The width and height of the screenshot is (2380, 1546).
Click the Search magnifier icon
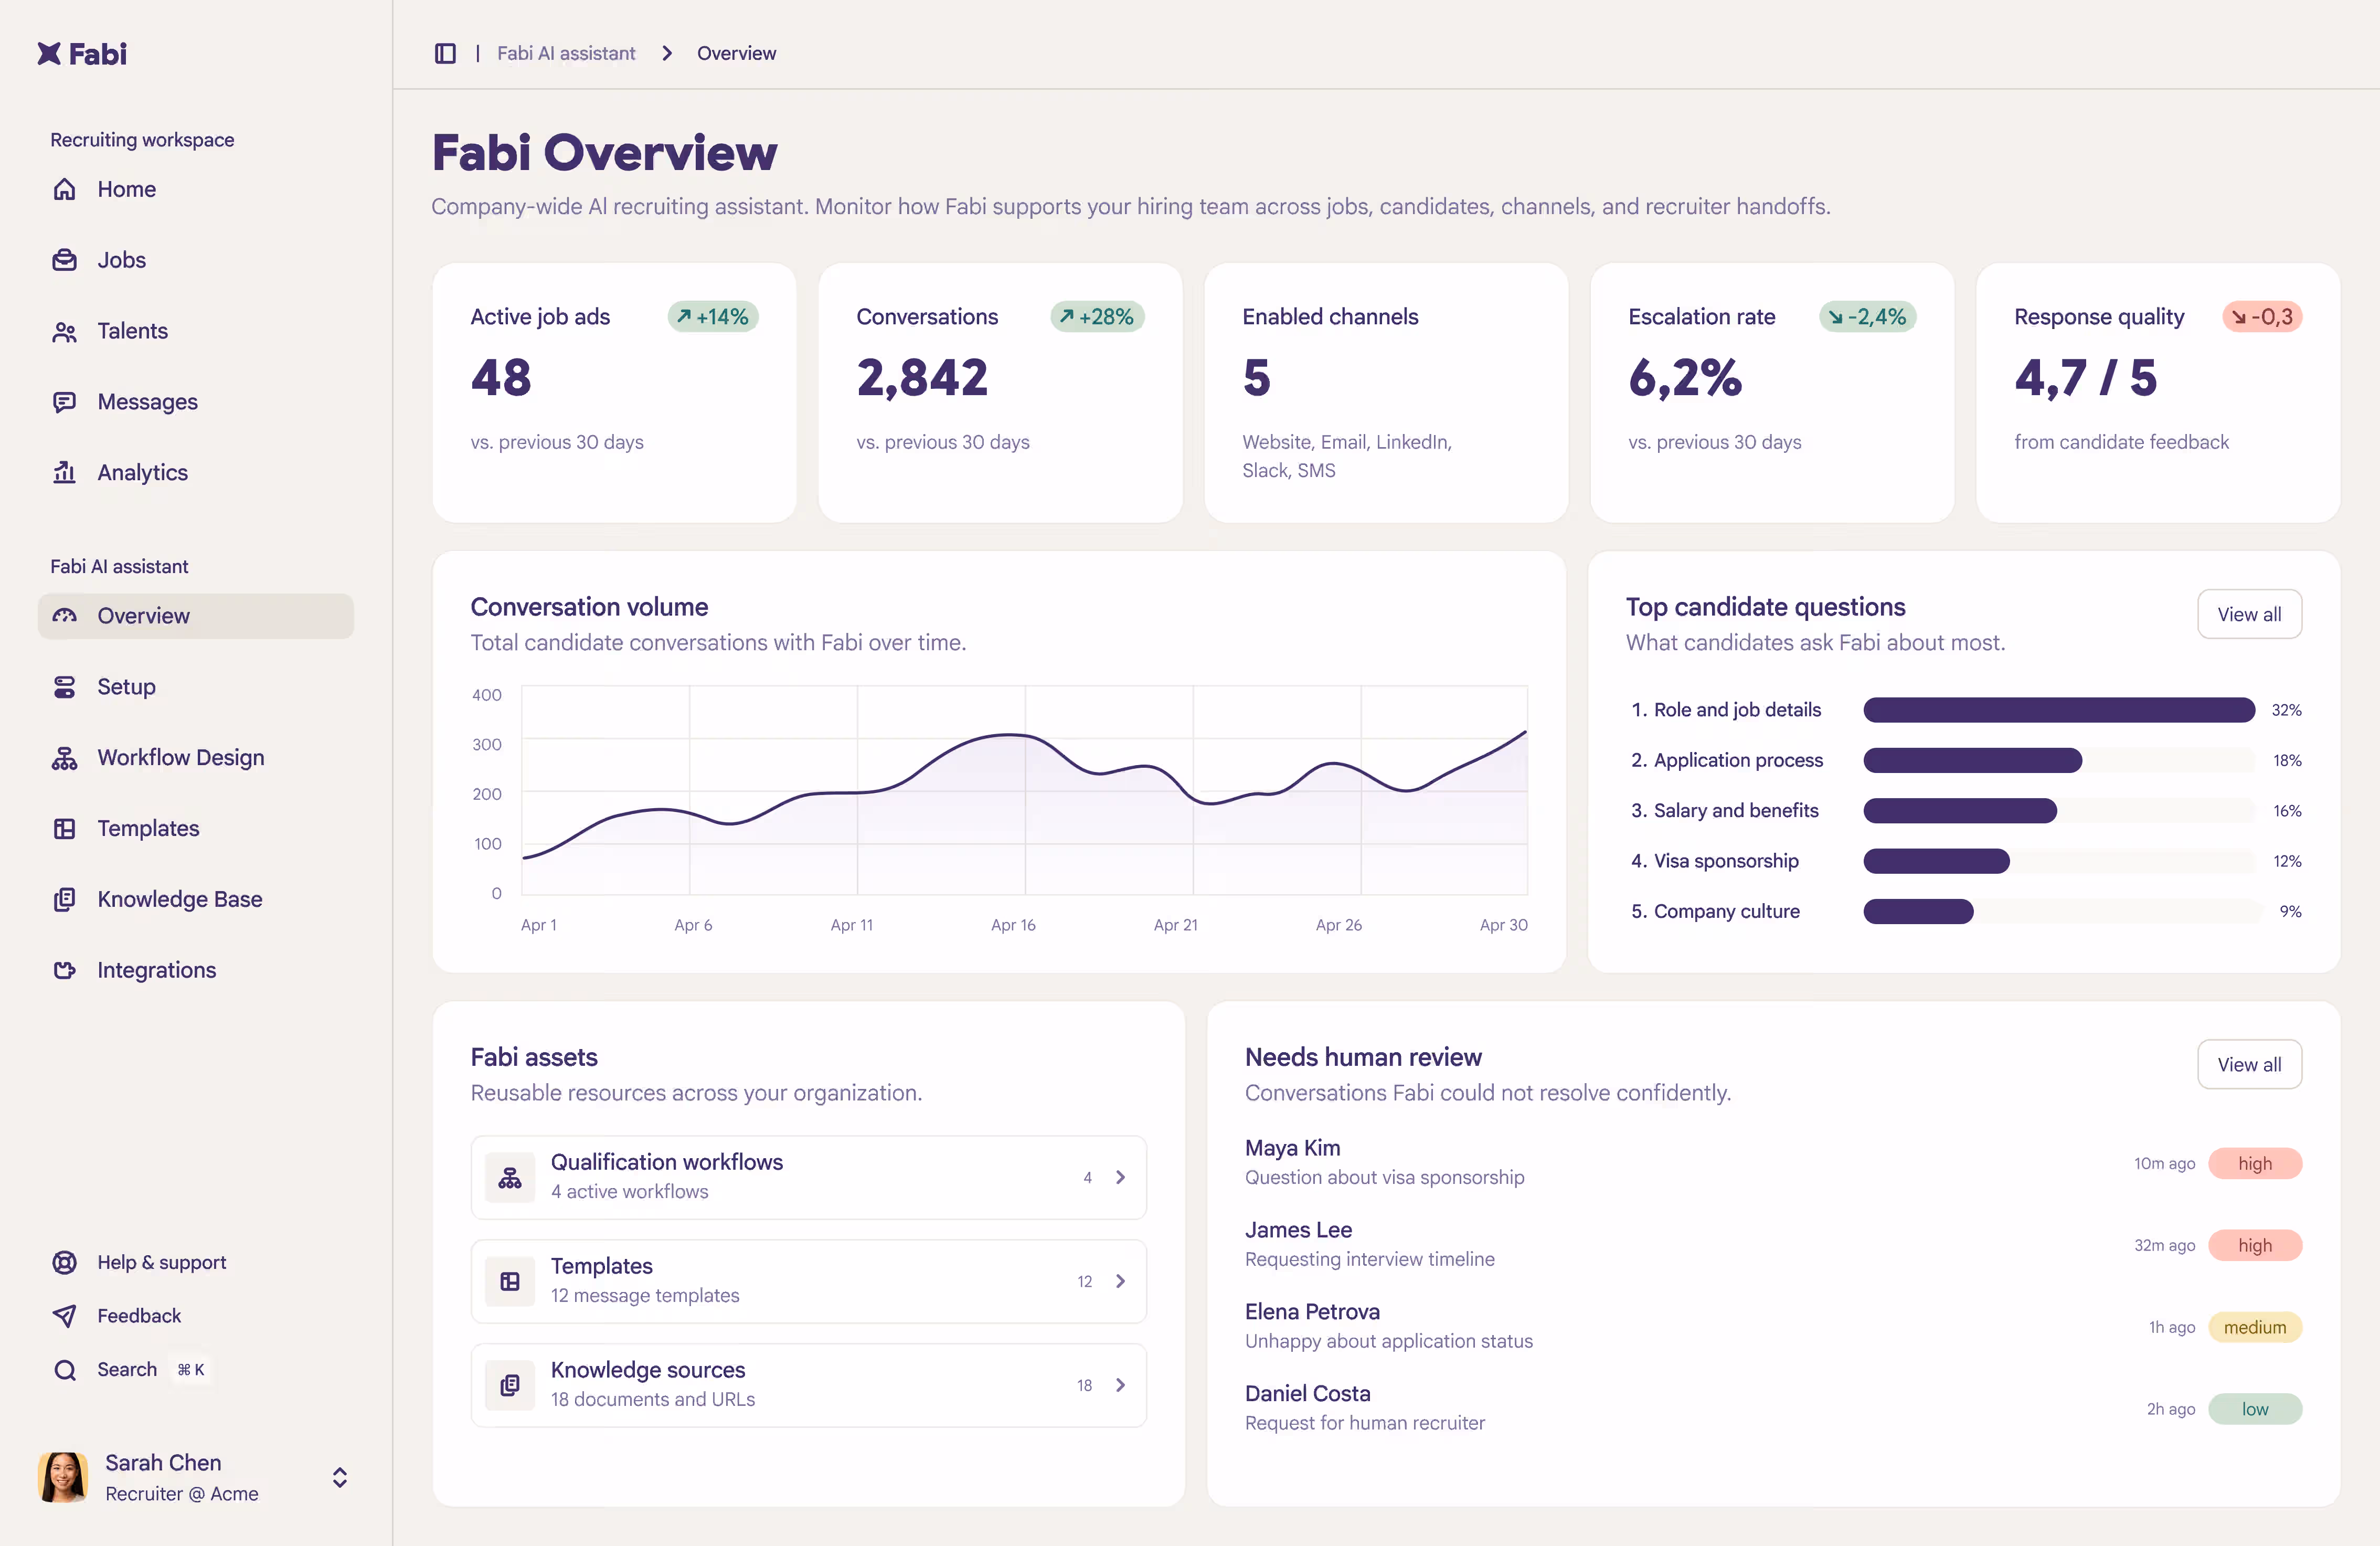pos(65,1370)
